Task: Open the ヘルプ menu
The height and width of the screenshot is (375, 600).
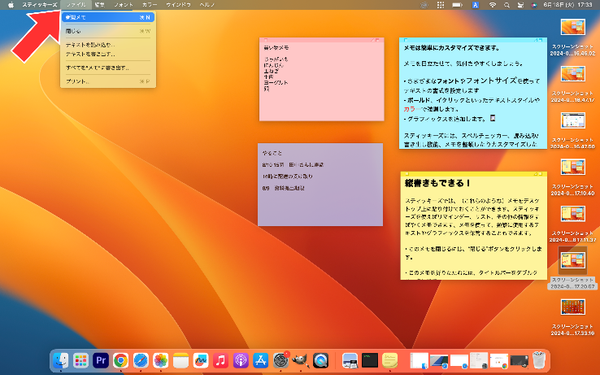Action: pyautogui.click(x=207, y=5)
